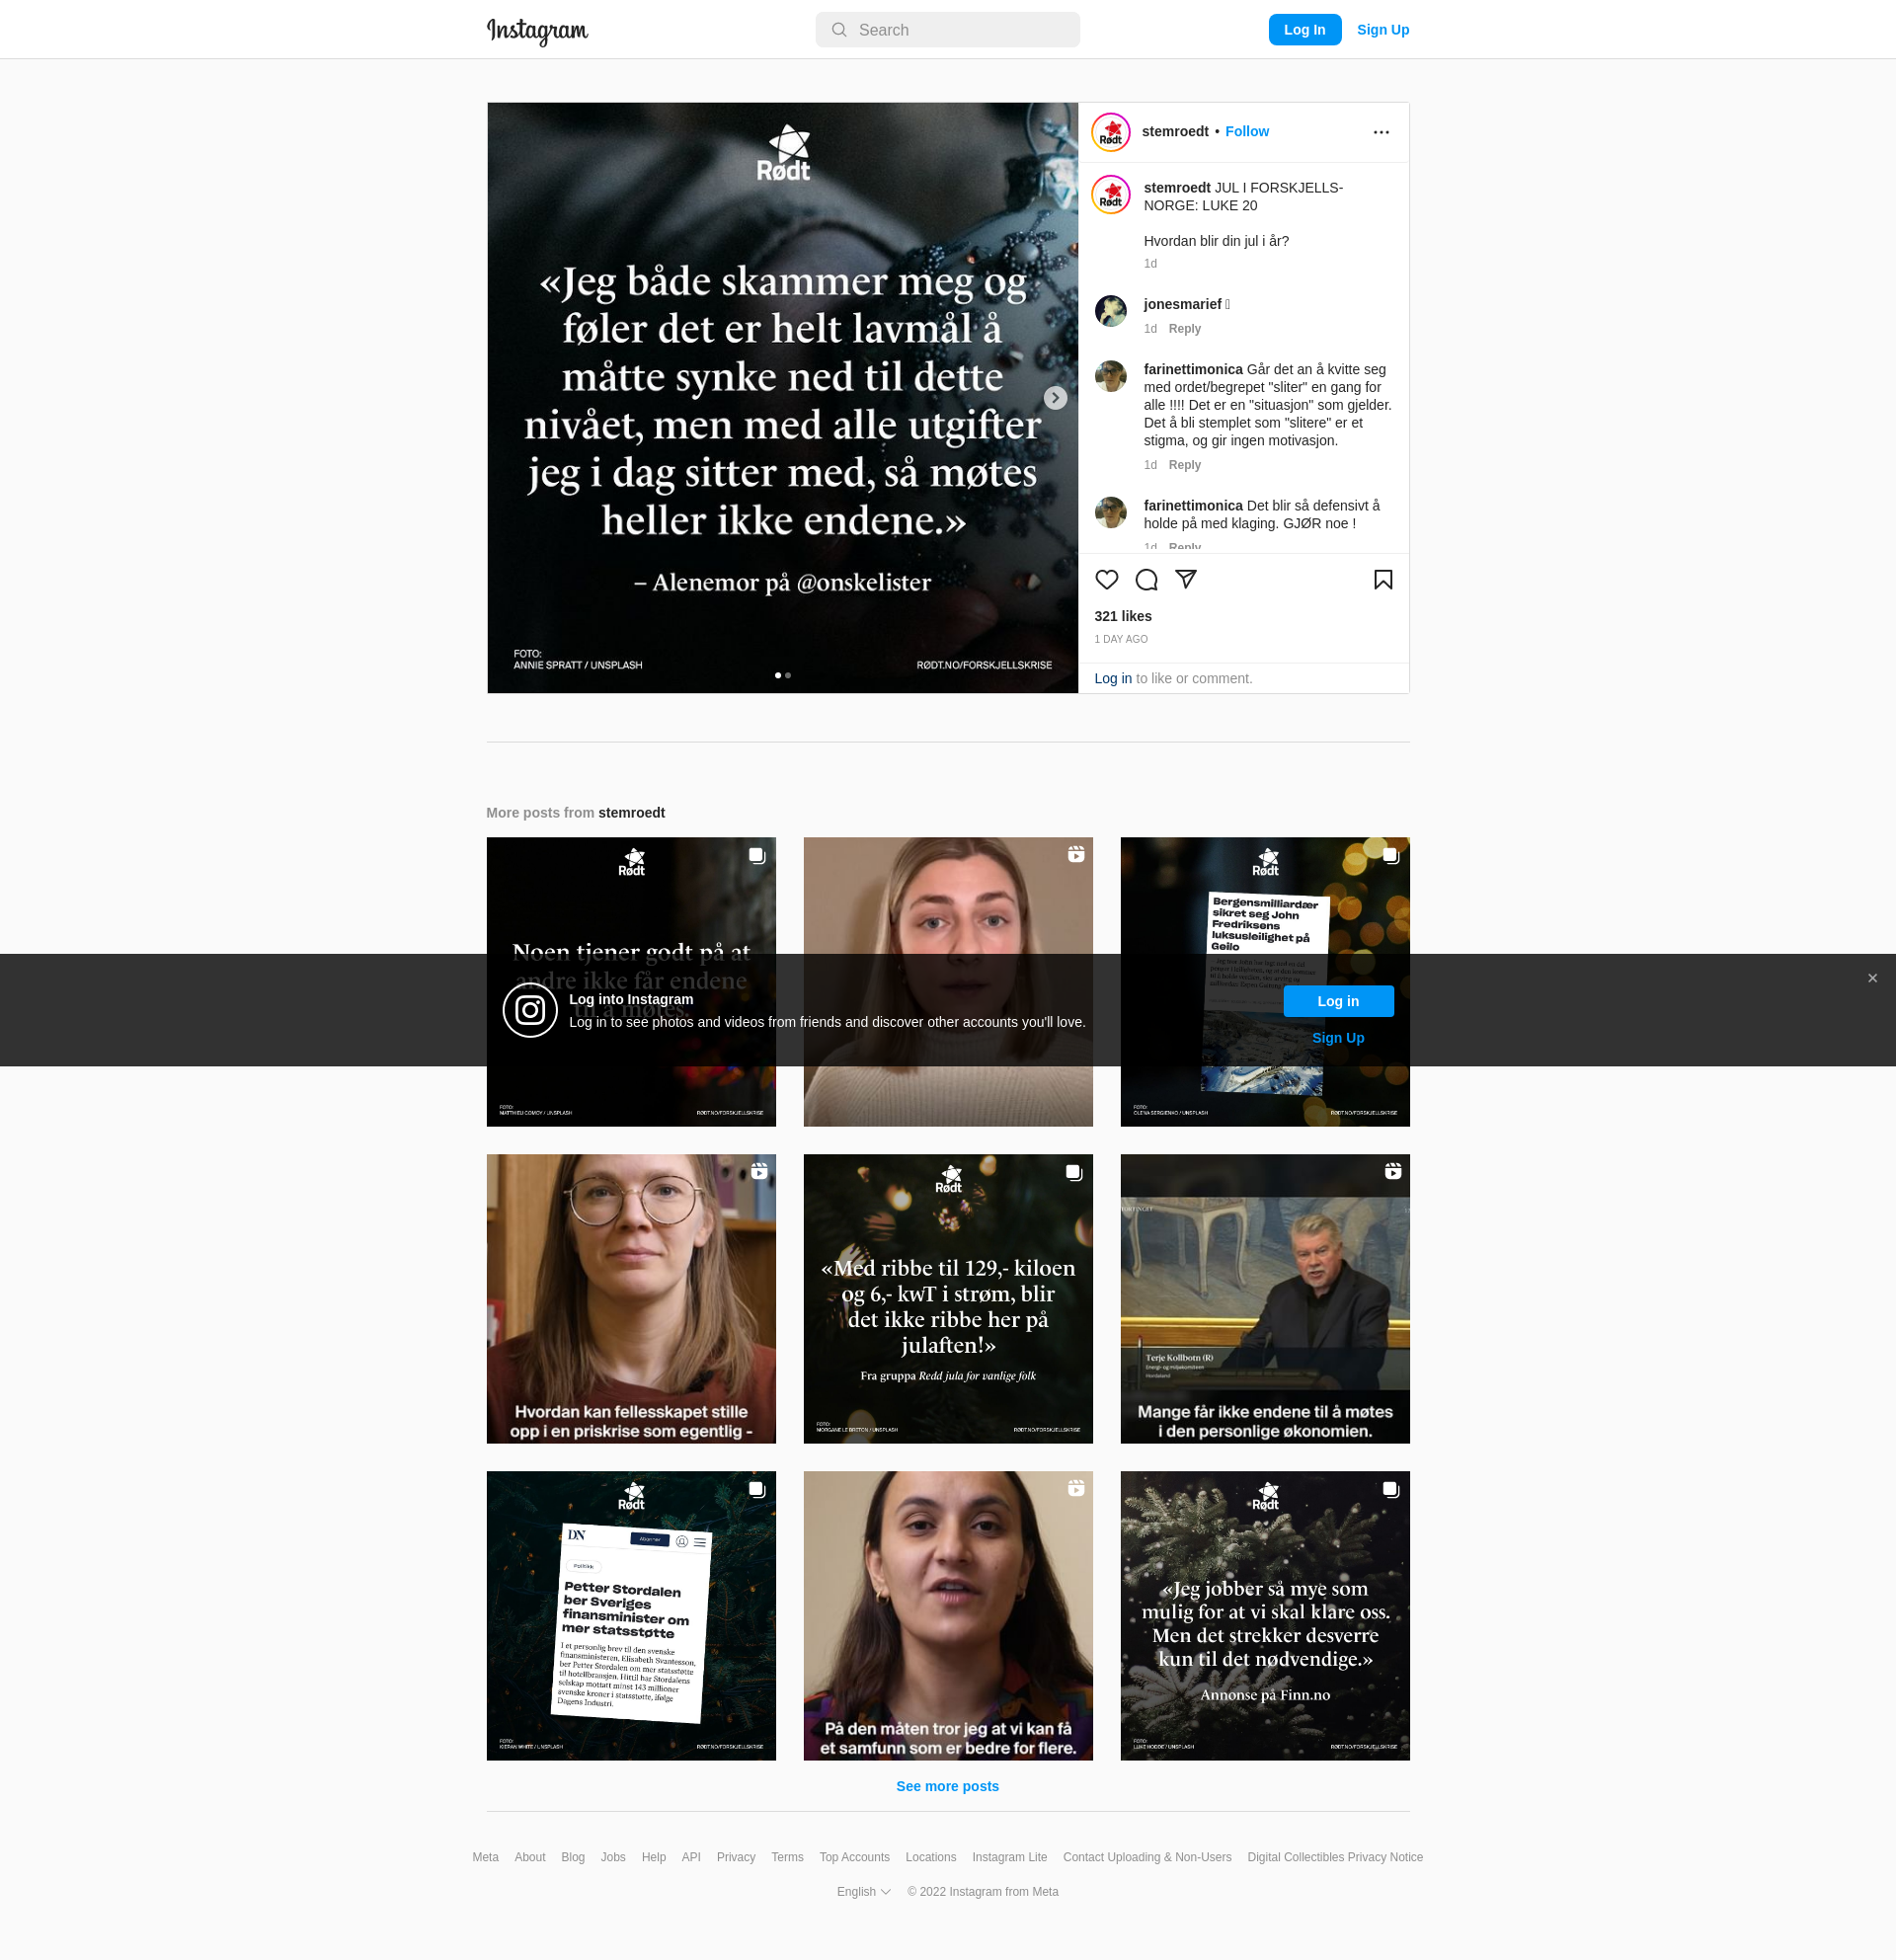Close the Log into Instagram banner
The height and width of the screenshot is (1960, 1896).
pyautogui.click(x=1872, y=978)
